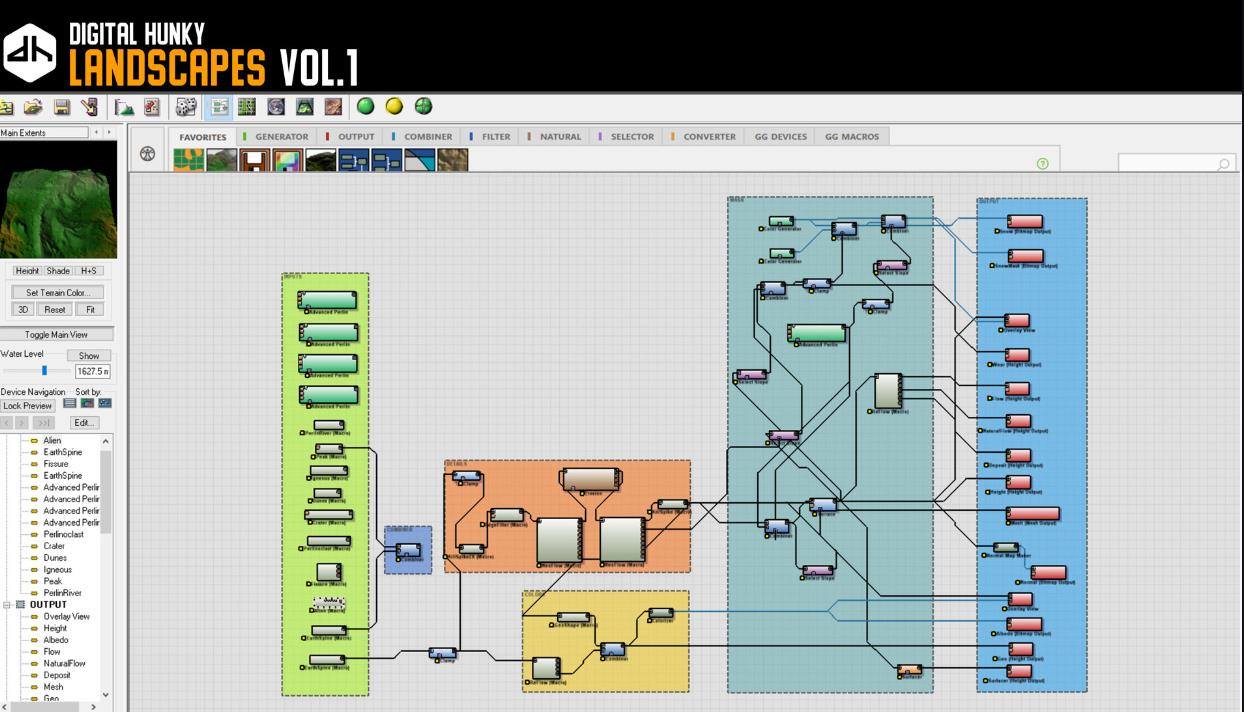Viewport: 1244px width, 712px height.
Task: Click the Reset view button
Action: 55,310
